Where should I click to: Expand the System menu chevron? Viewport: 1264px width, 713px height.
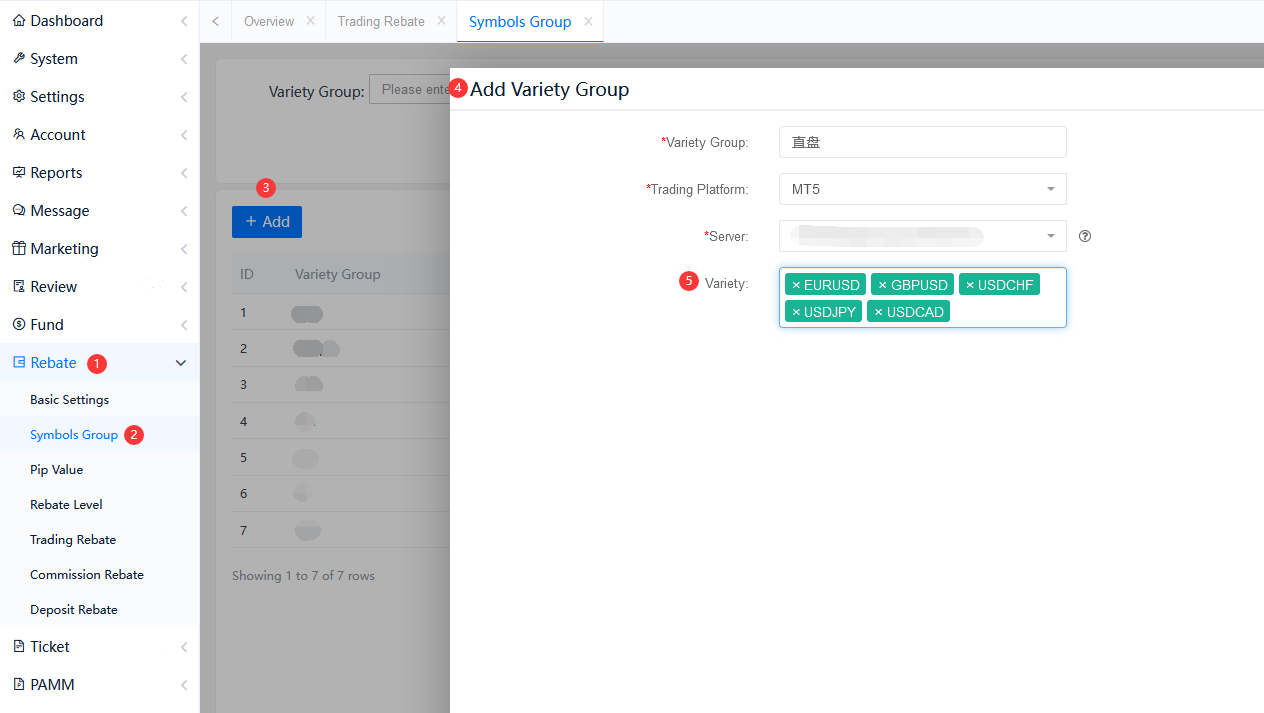pos(184,59)
